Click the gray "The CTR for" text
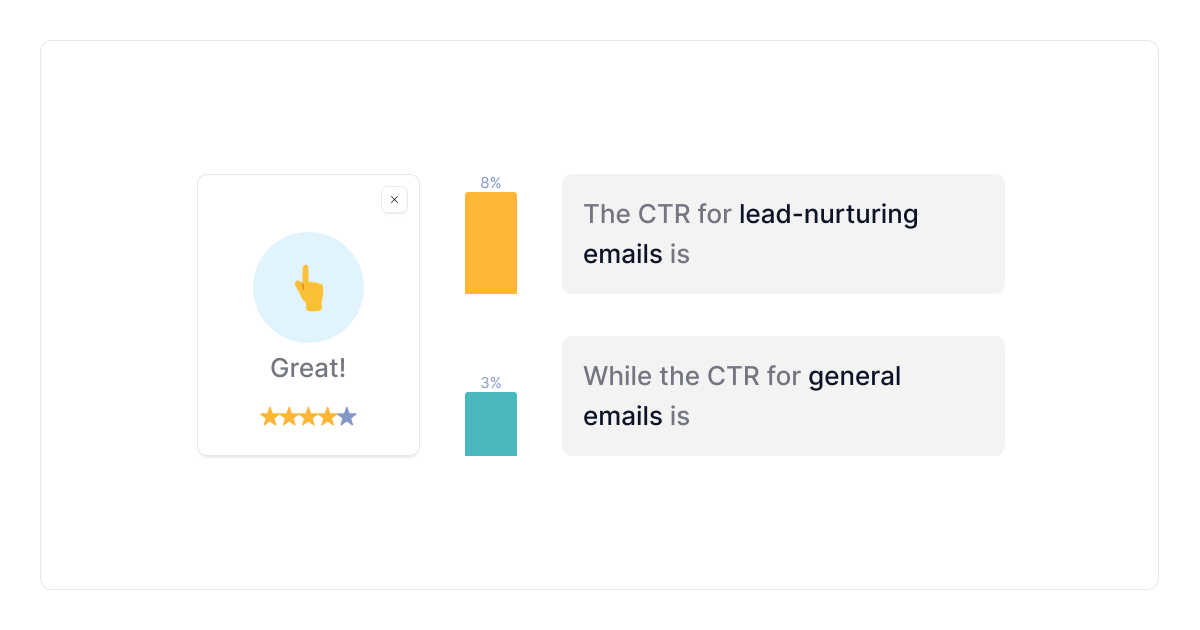The image size is (1200, 630). coord(658,214)
